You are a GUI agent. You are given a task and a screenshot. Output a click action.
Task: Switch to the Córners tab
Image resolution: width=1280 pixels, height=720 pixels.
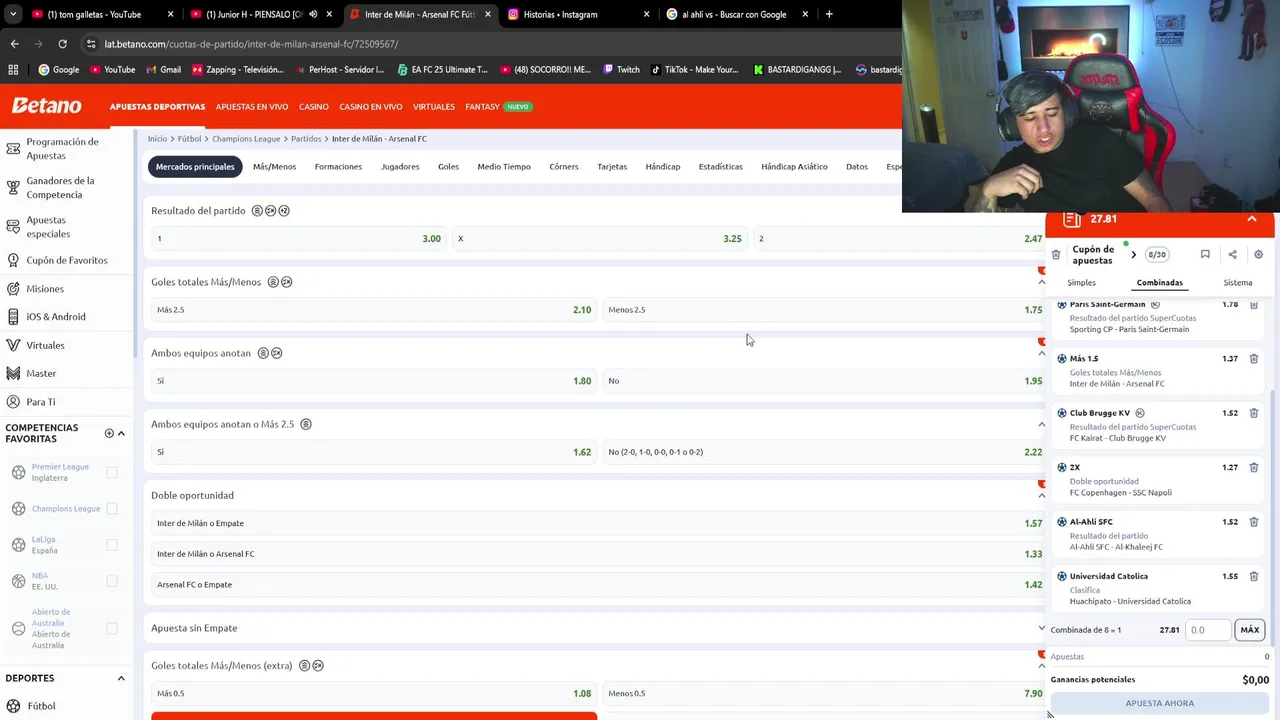[x=563, y=167]
